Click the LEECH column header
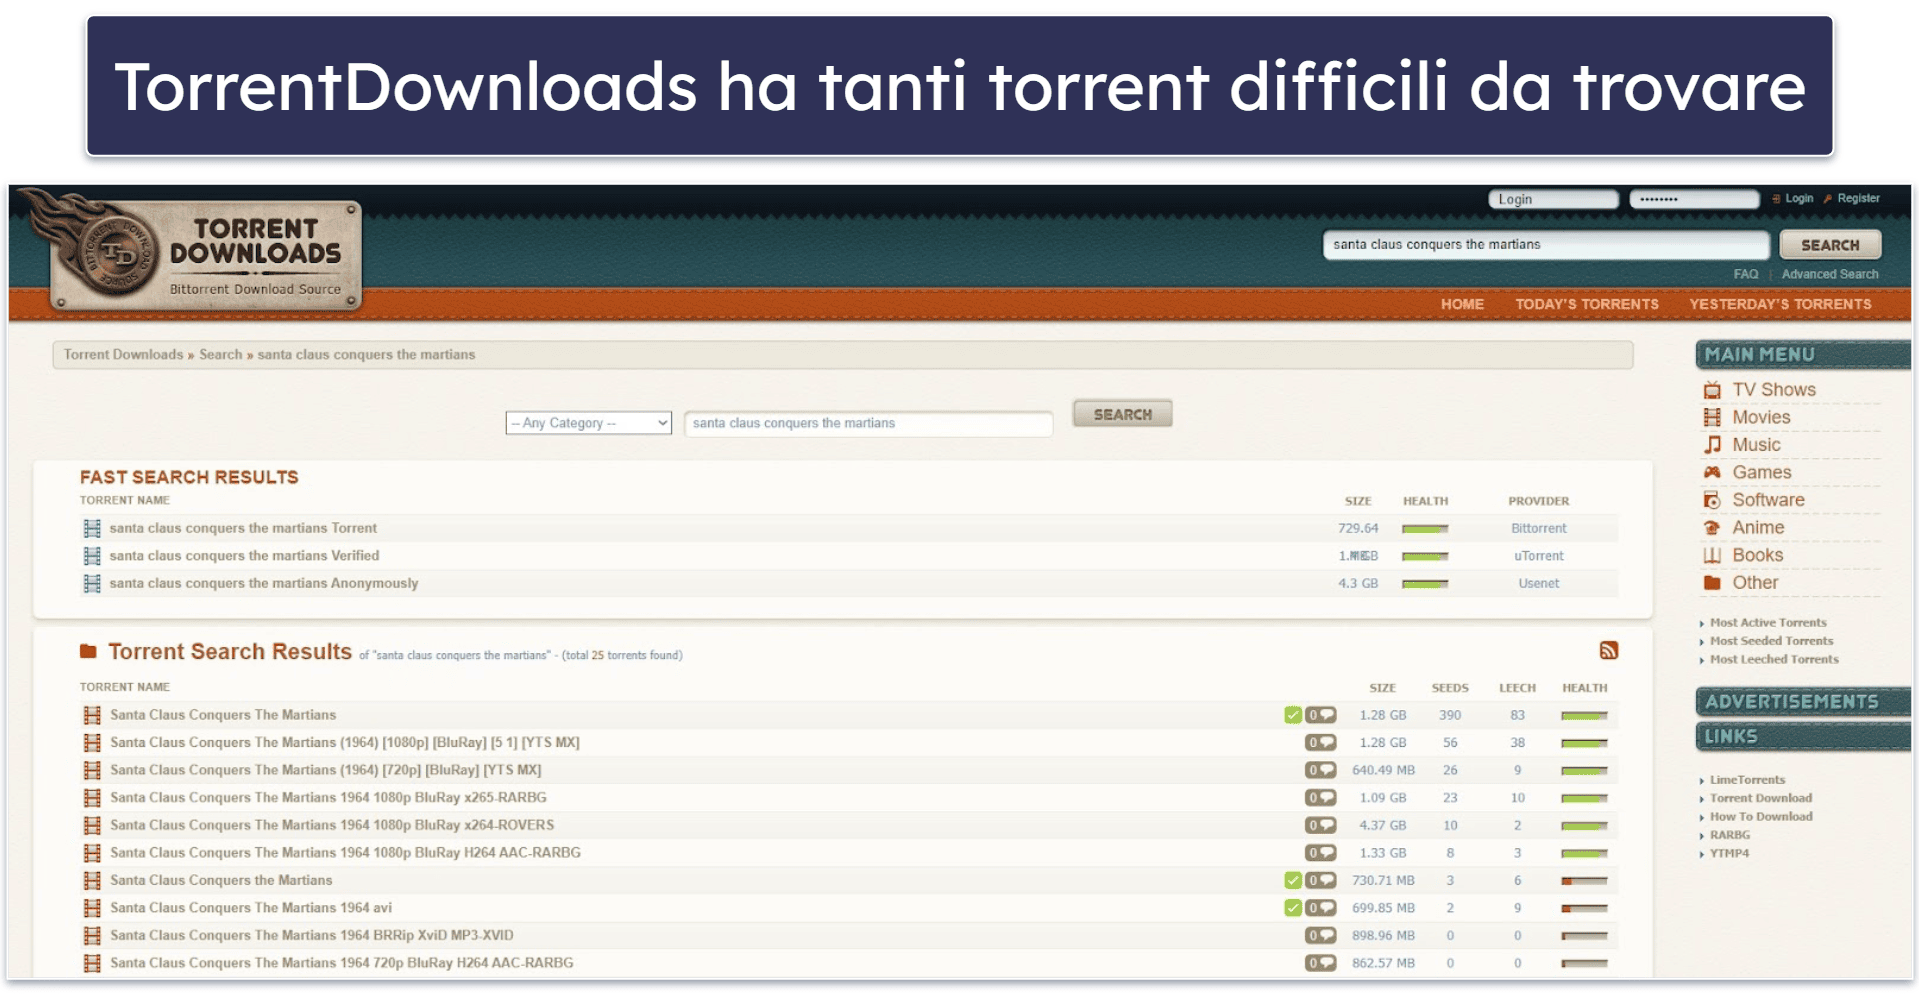 coord(1517,688)
